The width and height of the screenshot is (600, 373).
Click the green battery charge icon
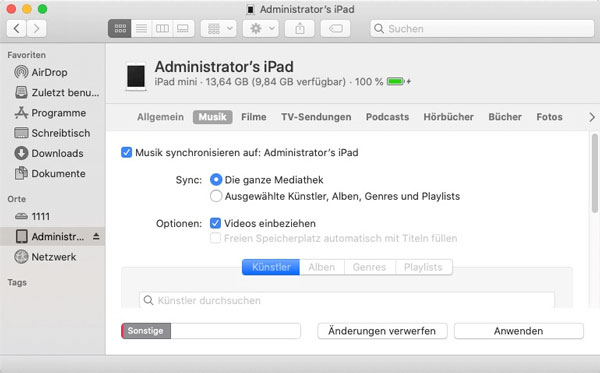pyautogui.click(x=396, y=81)
